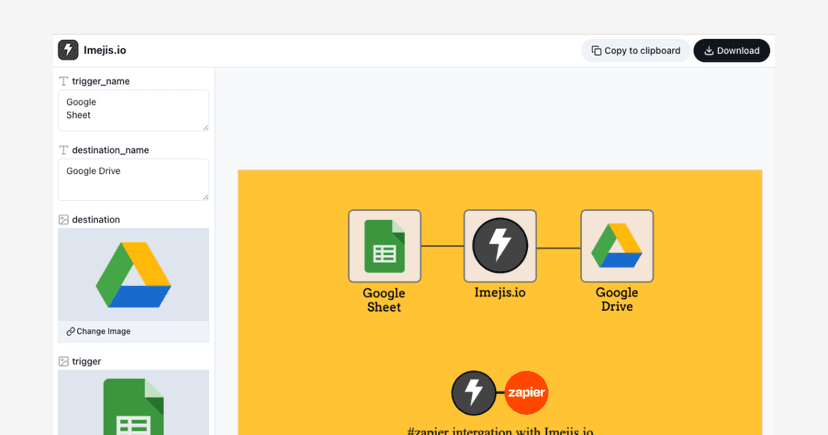Viewport: 828px width, 435px height.
Task: Click Change Image link under destination
Action: point(99,331)
